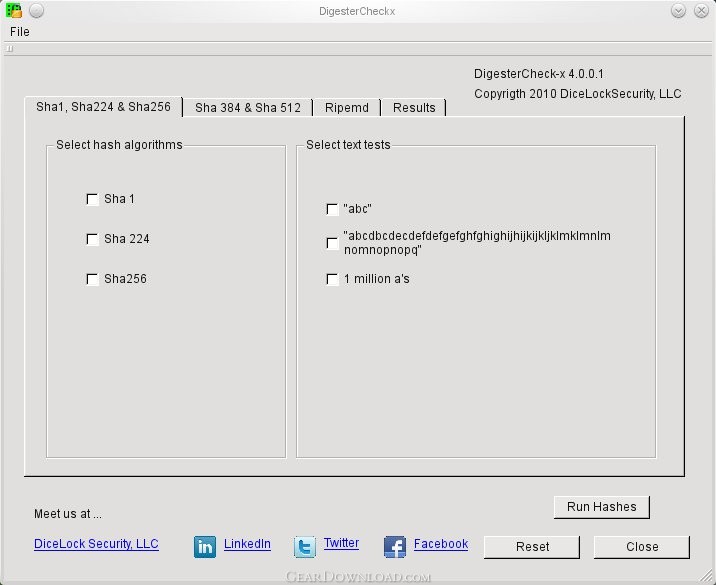Image resolution: width=716 pixels, height=585 pixels.
Task: Go to the Ripemd tab
Action: (347, 107)
